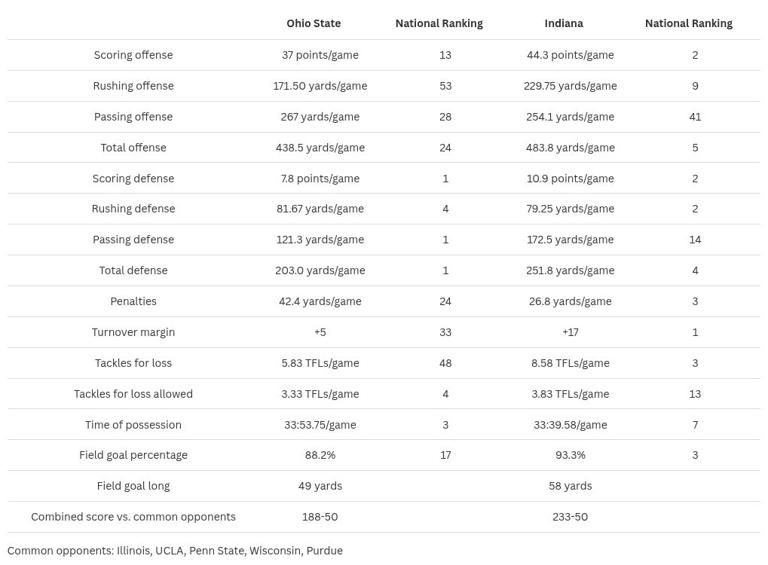Image resolution: width=768 pixels, height=565 pixels.
Task: Select the Scoring offense row label
Action: [x=133, y=55]
